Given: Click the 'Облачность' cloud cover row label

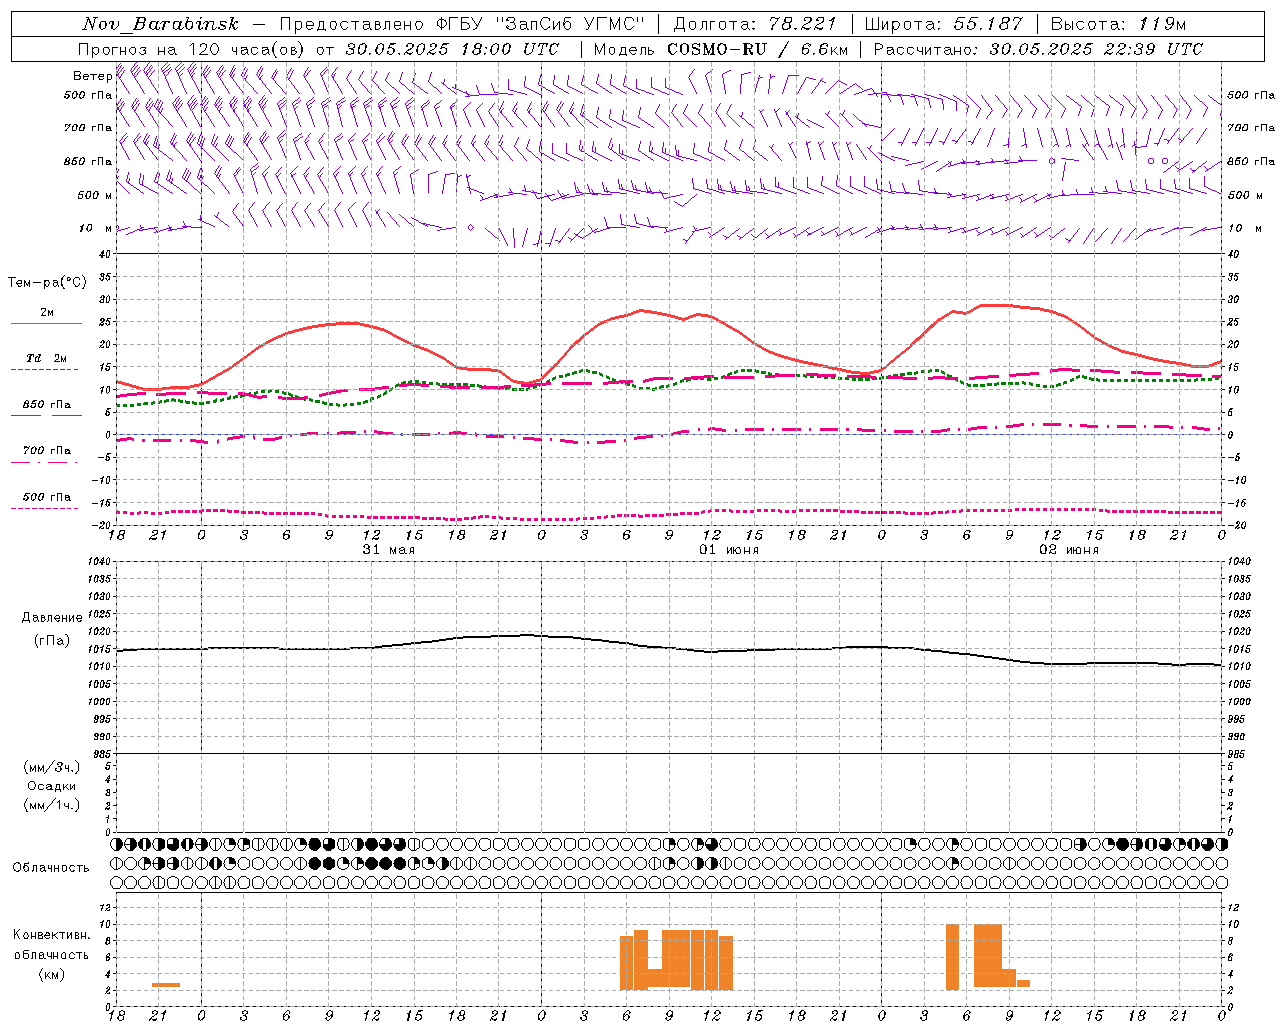Looking at the screenshot, I should [x=51, y=867].
